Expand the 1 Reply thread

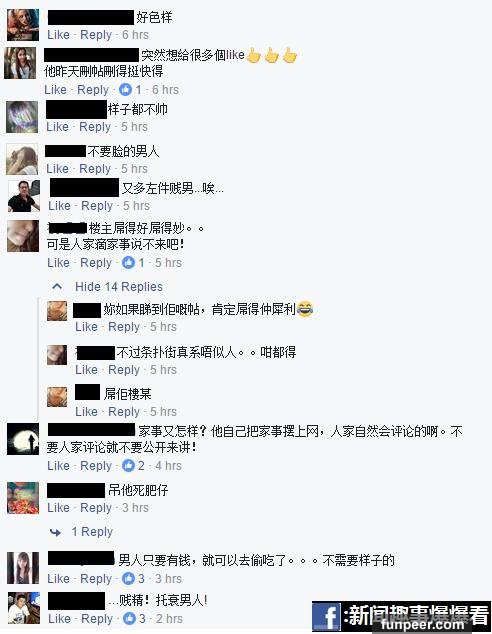92,532
